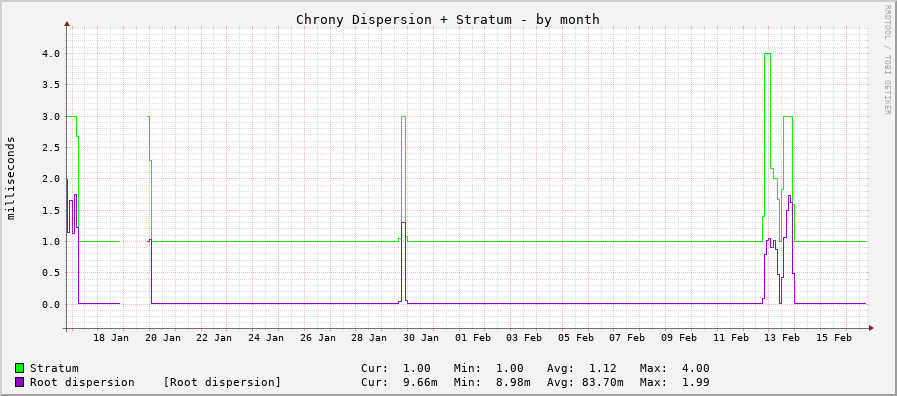
Task: Click the '26 Jan' x-axis date label
Action: [x=317, y=338]
